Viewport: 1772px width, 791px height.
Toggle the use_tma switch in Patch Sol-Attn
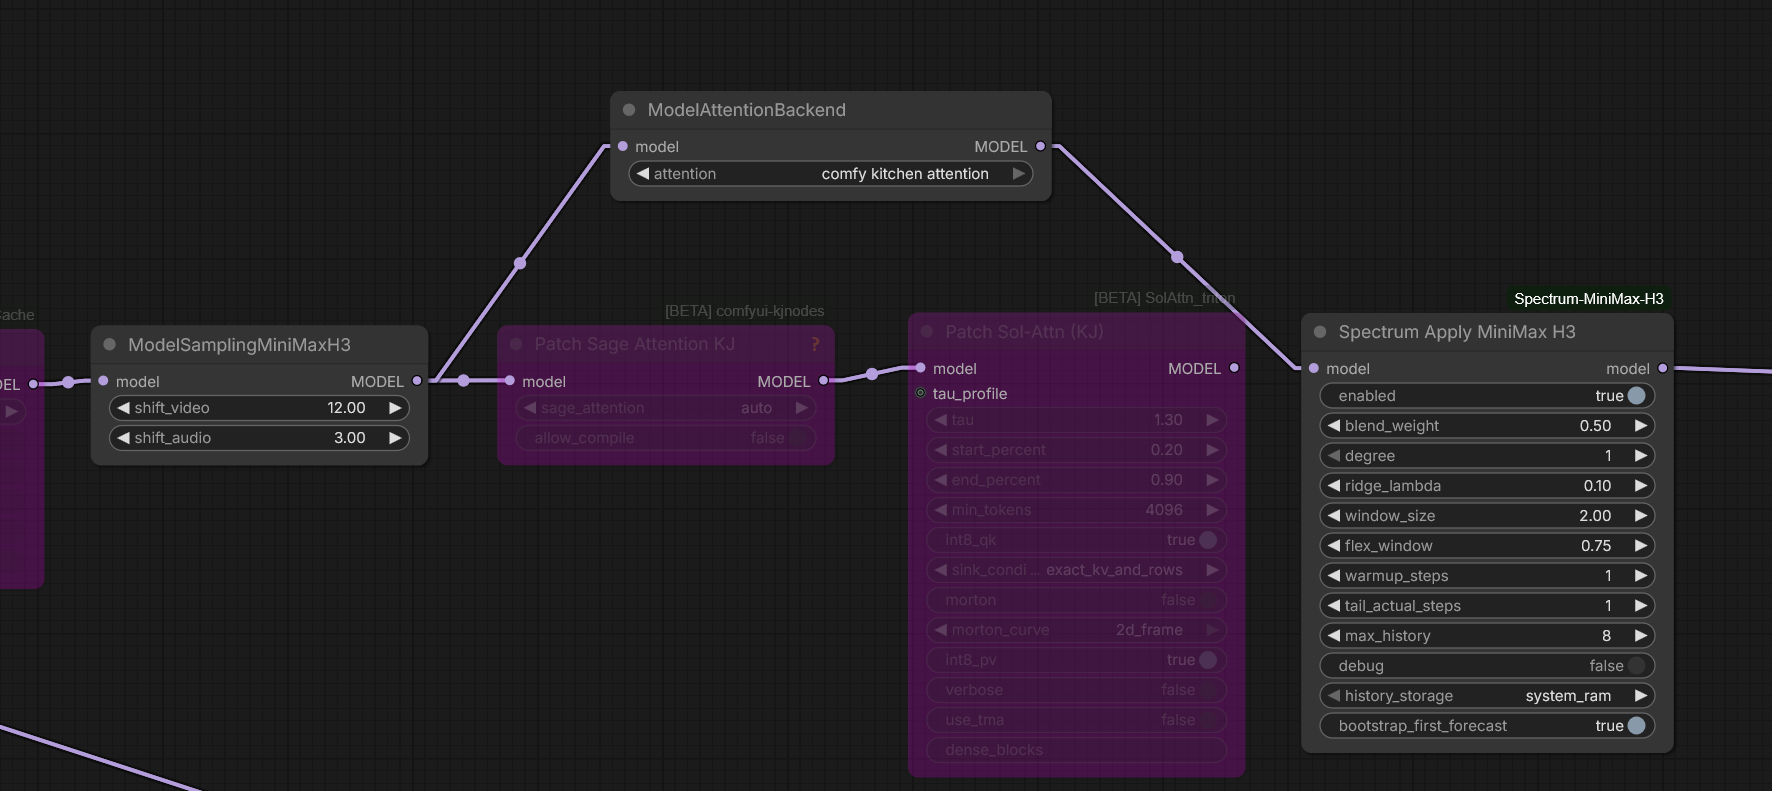(1208, 720)
